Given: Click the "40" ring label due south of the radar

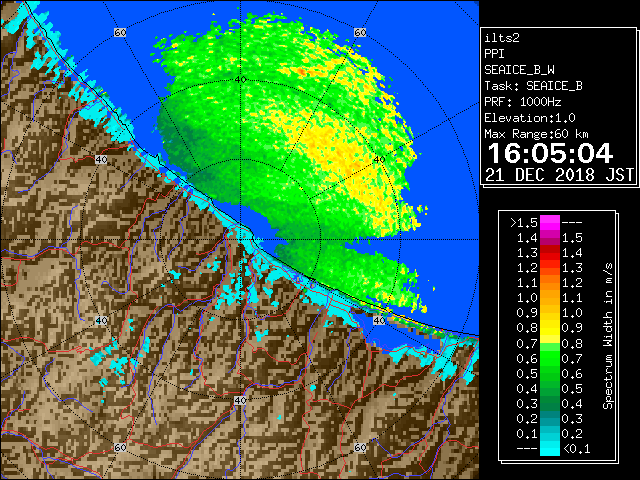Looking at the screenshot, I should (x=240, y=400).
